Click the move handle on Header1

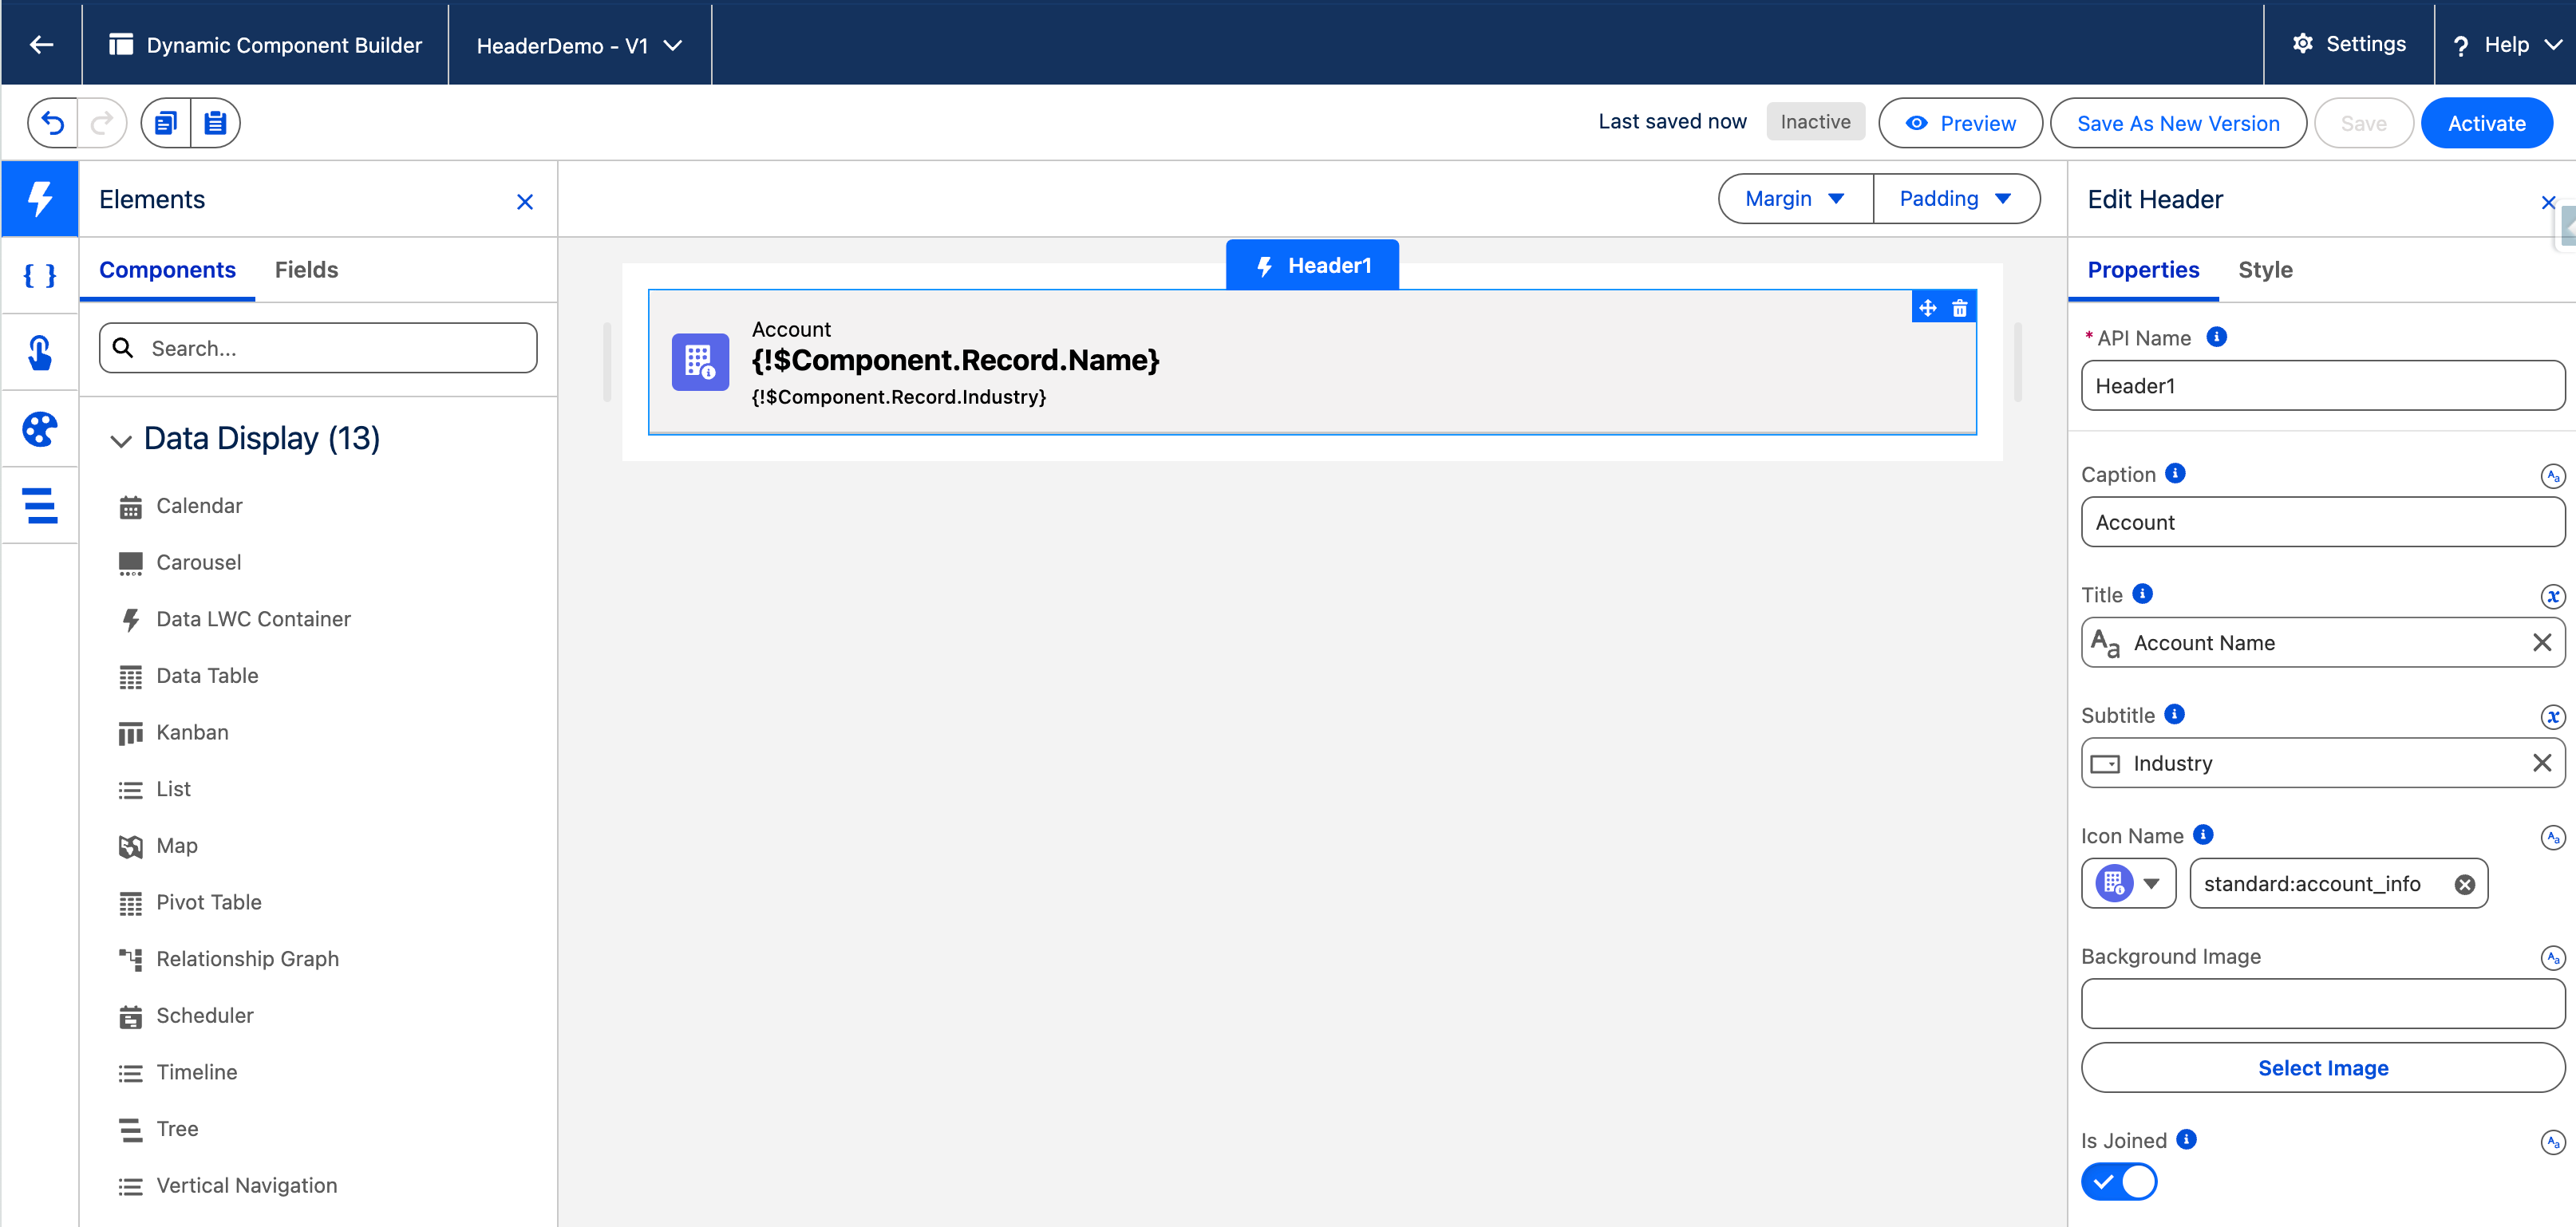[x=1928, y=308]
